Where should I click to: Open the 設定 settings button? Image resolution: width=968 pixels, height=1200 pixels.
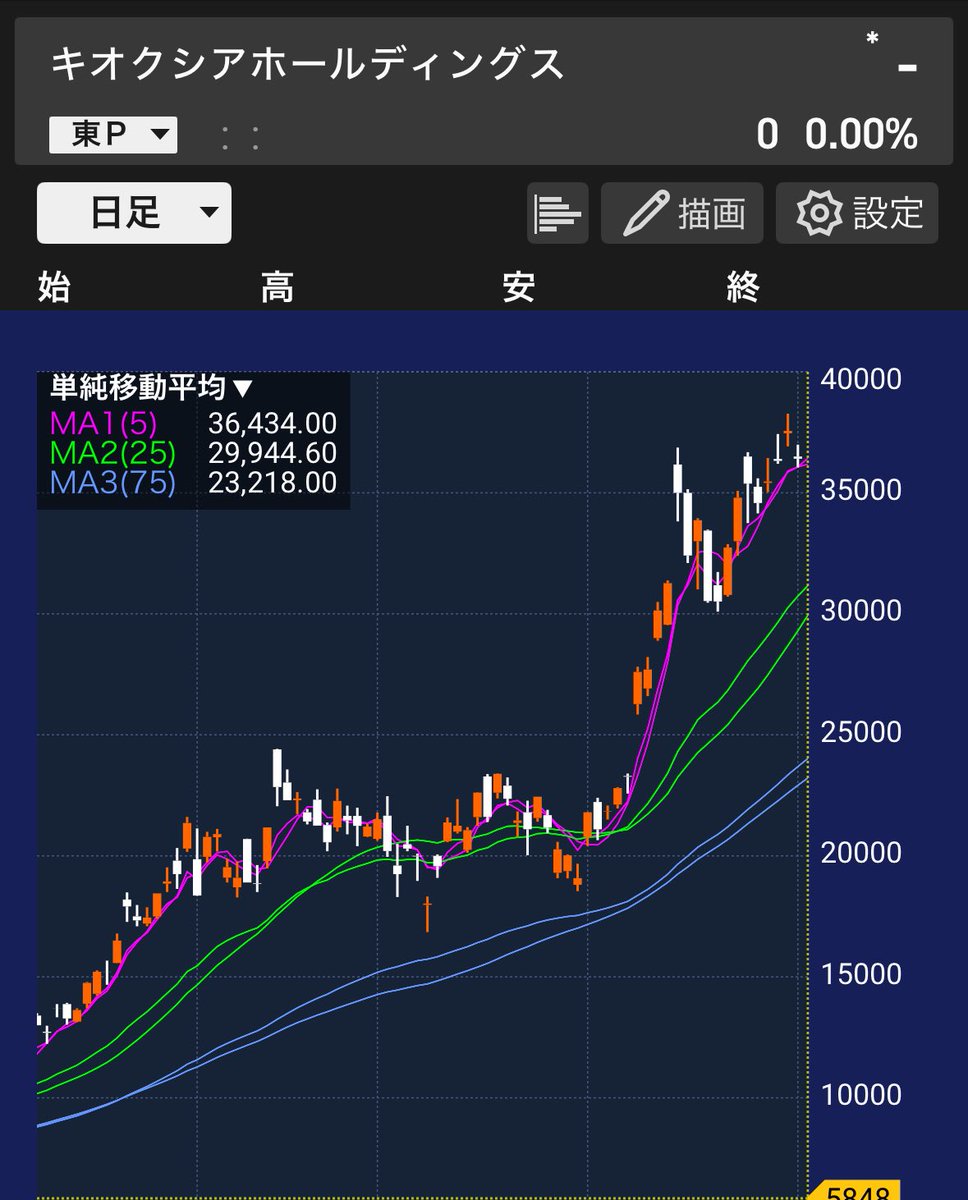pyautogui.click(x=857, y=213)
